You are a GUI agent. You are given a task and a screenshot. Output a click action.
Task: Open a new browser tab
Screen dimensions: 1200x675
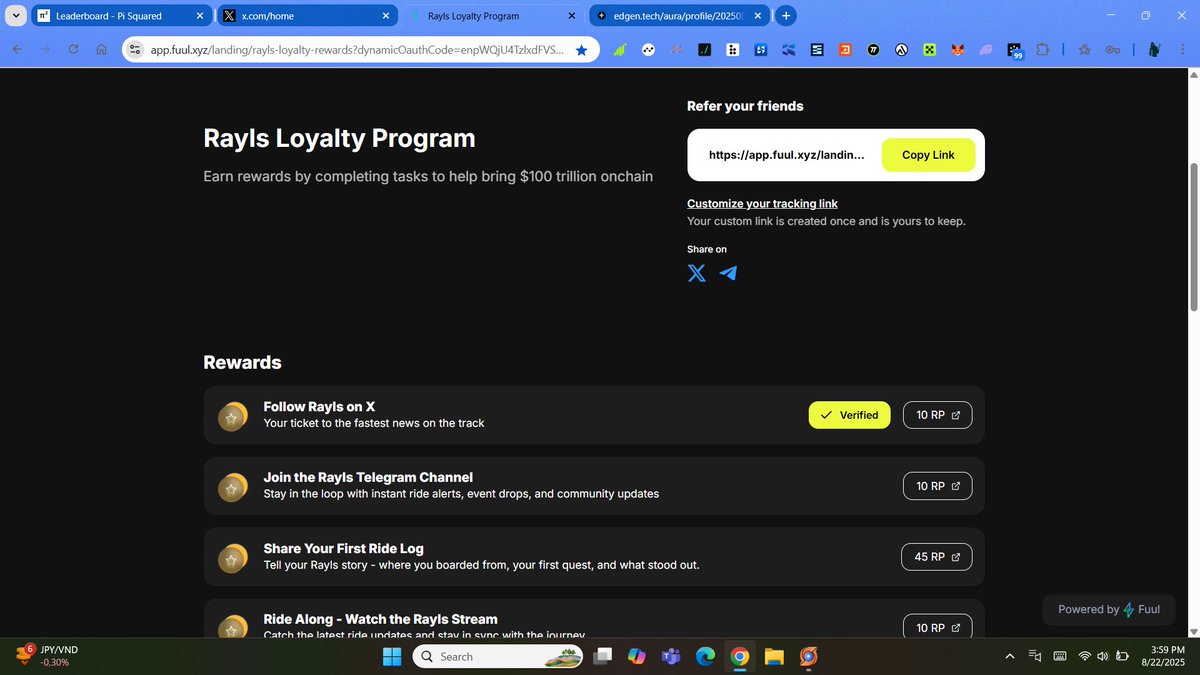coord(786,16)
